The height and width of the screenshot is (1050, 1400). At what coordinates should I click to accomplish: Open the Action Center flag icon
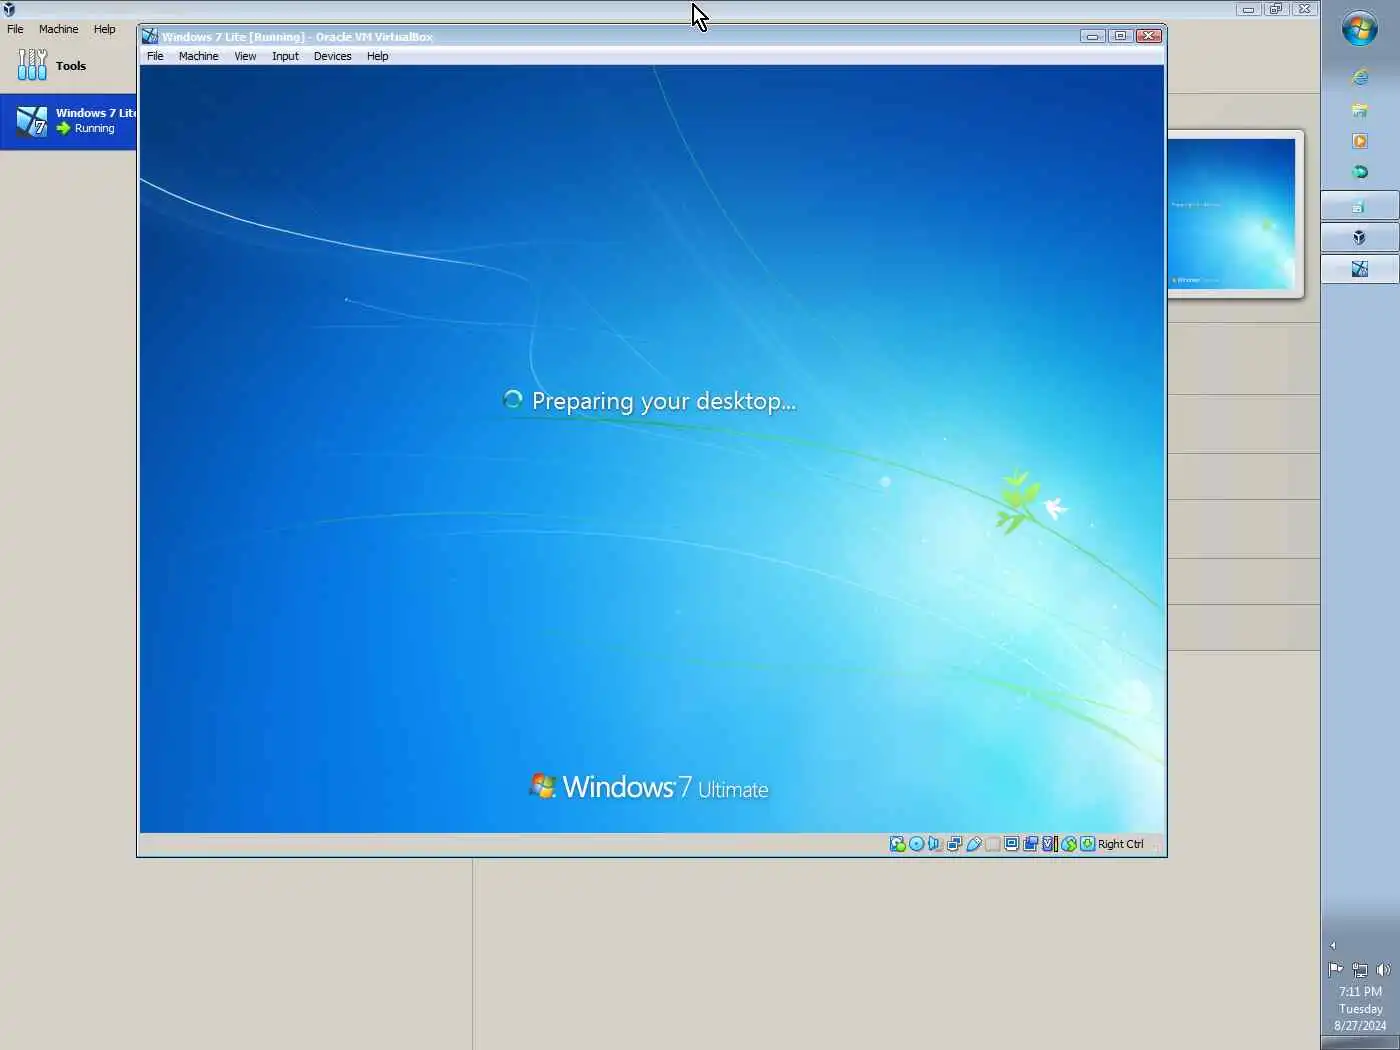[x=1335, y=969]
